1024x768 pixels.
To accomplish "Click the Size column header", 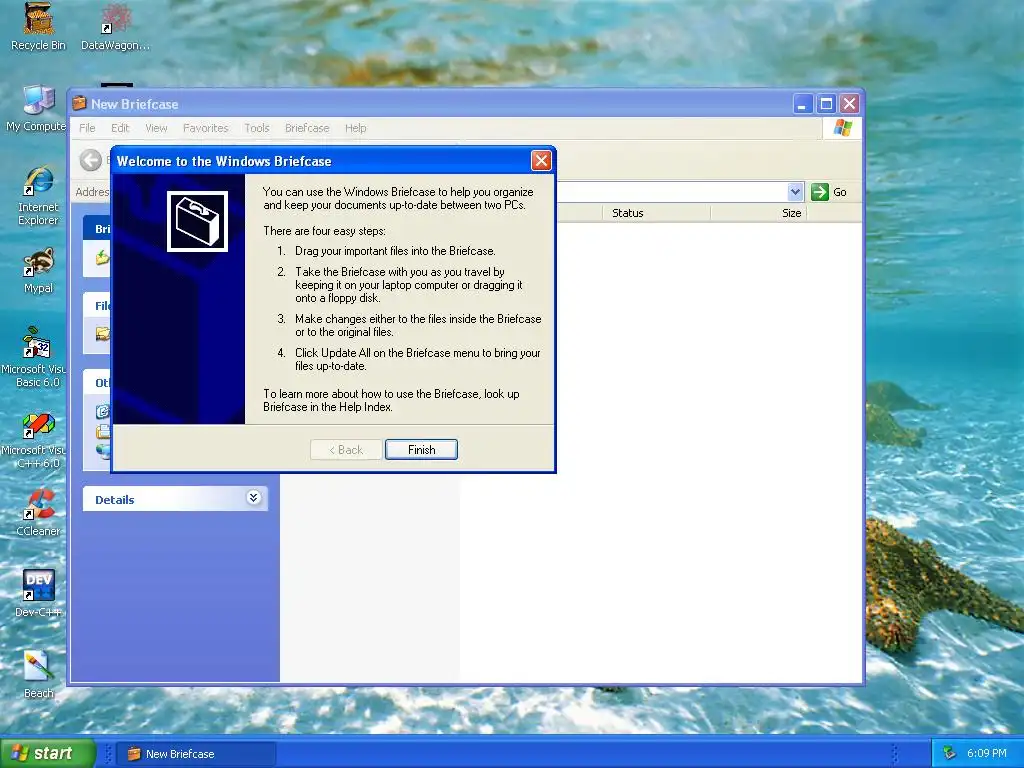I will (x=759, y=213).
